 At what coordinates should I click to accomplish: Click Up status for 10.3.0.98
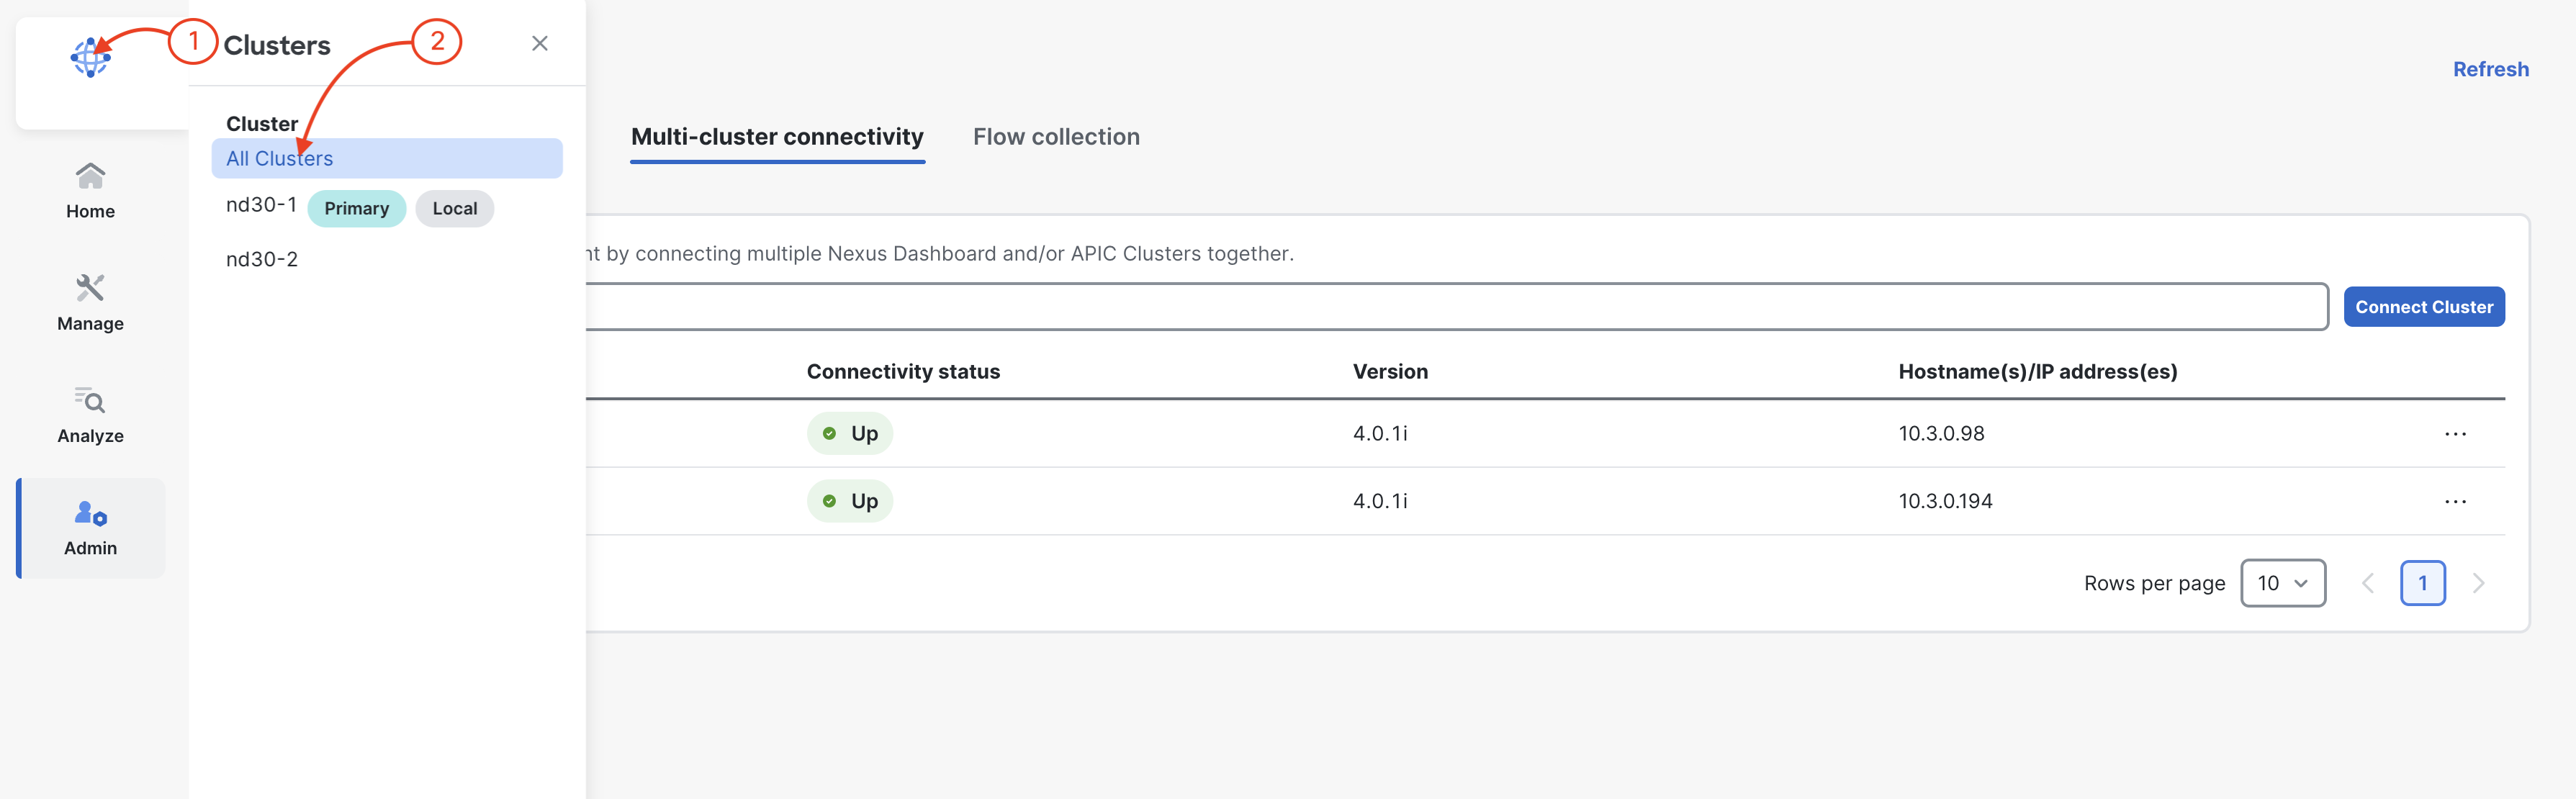click(850, 433)
